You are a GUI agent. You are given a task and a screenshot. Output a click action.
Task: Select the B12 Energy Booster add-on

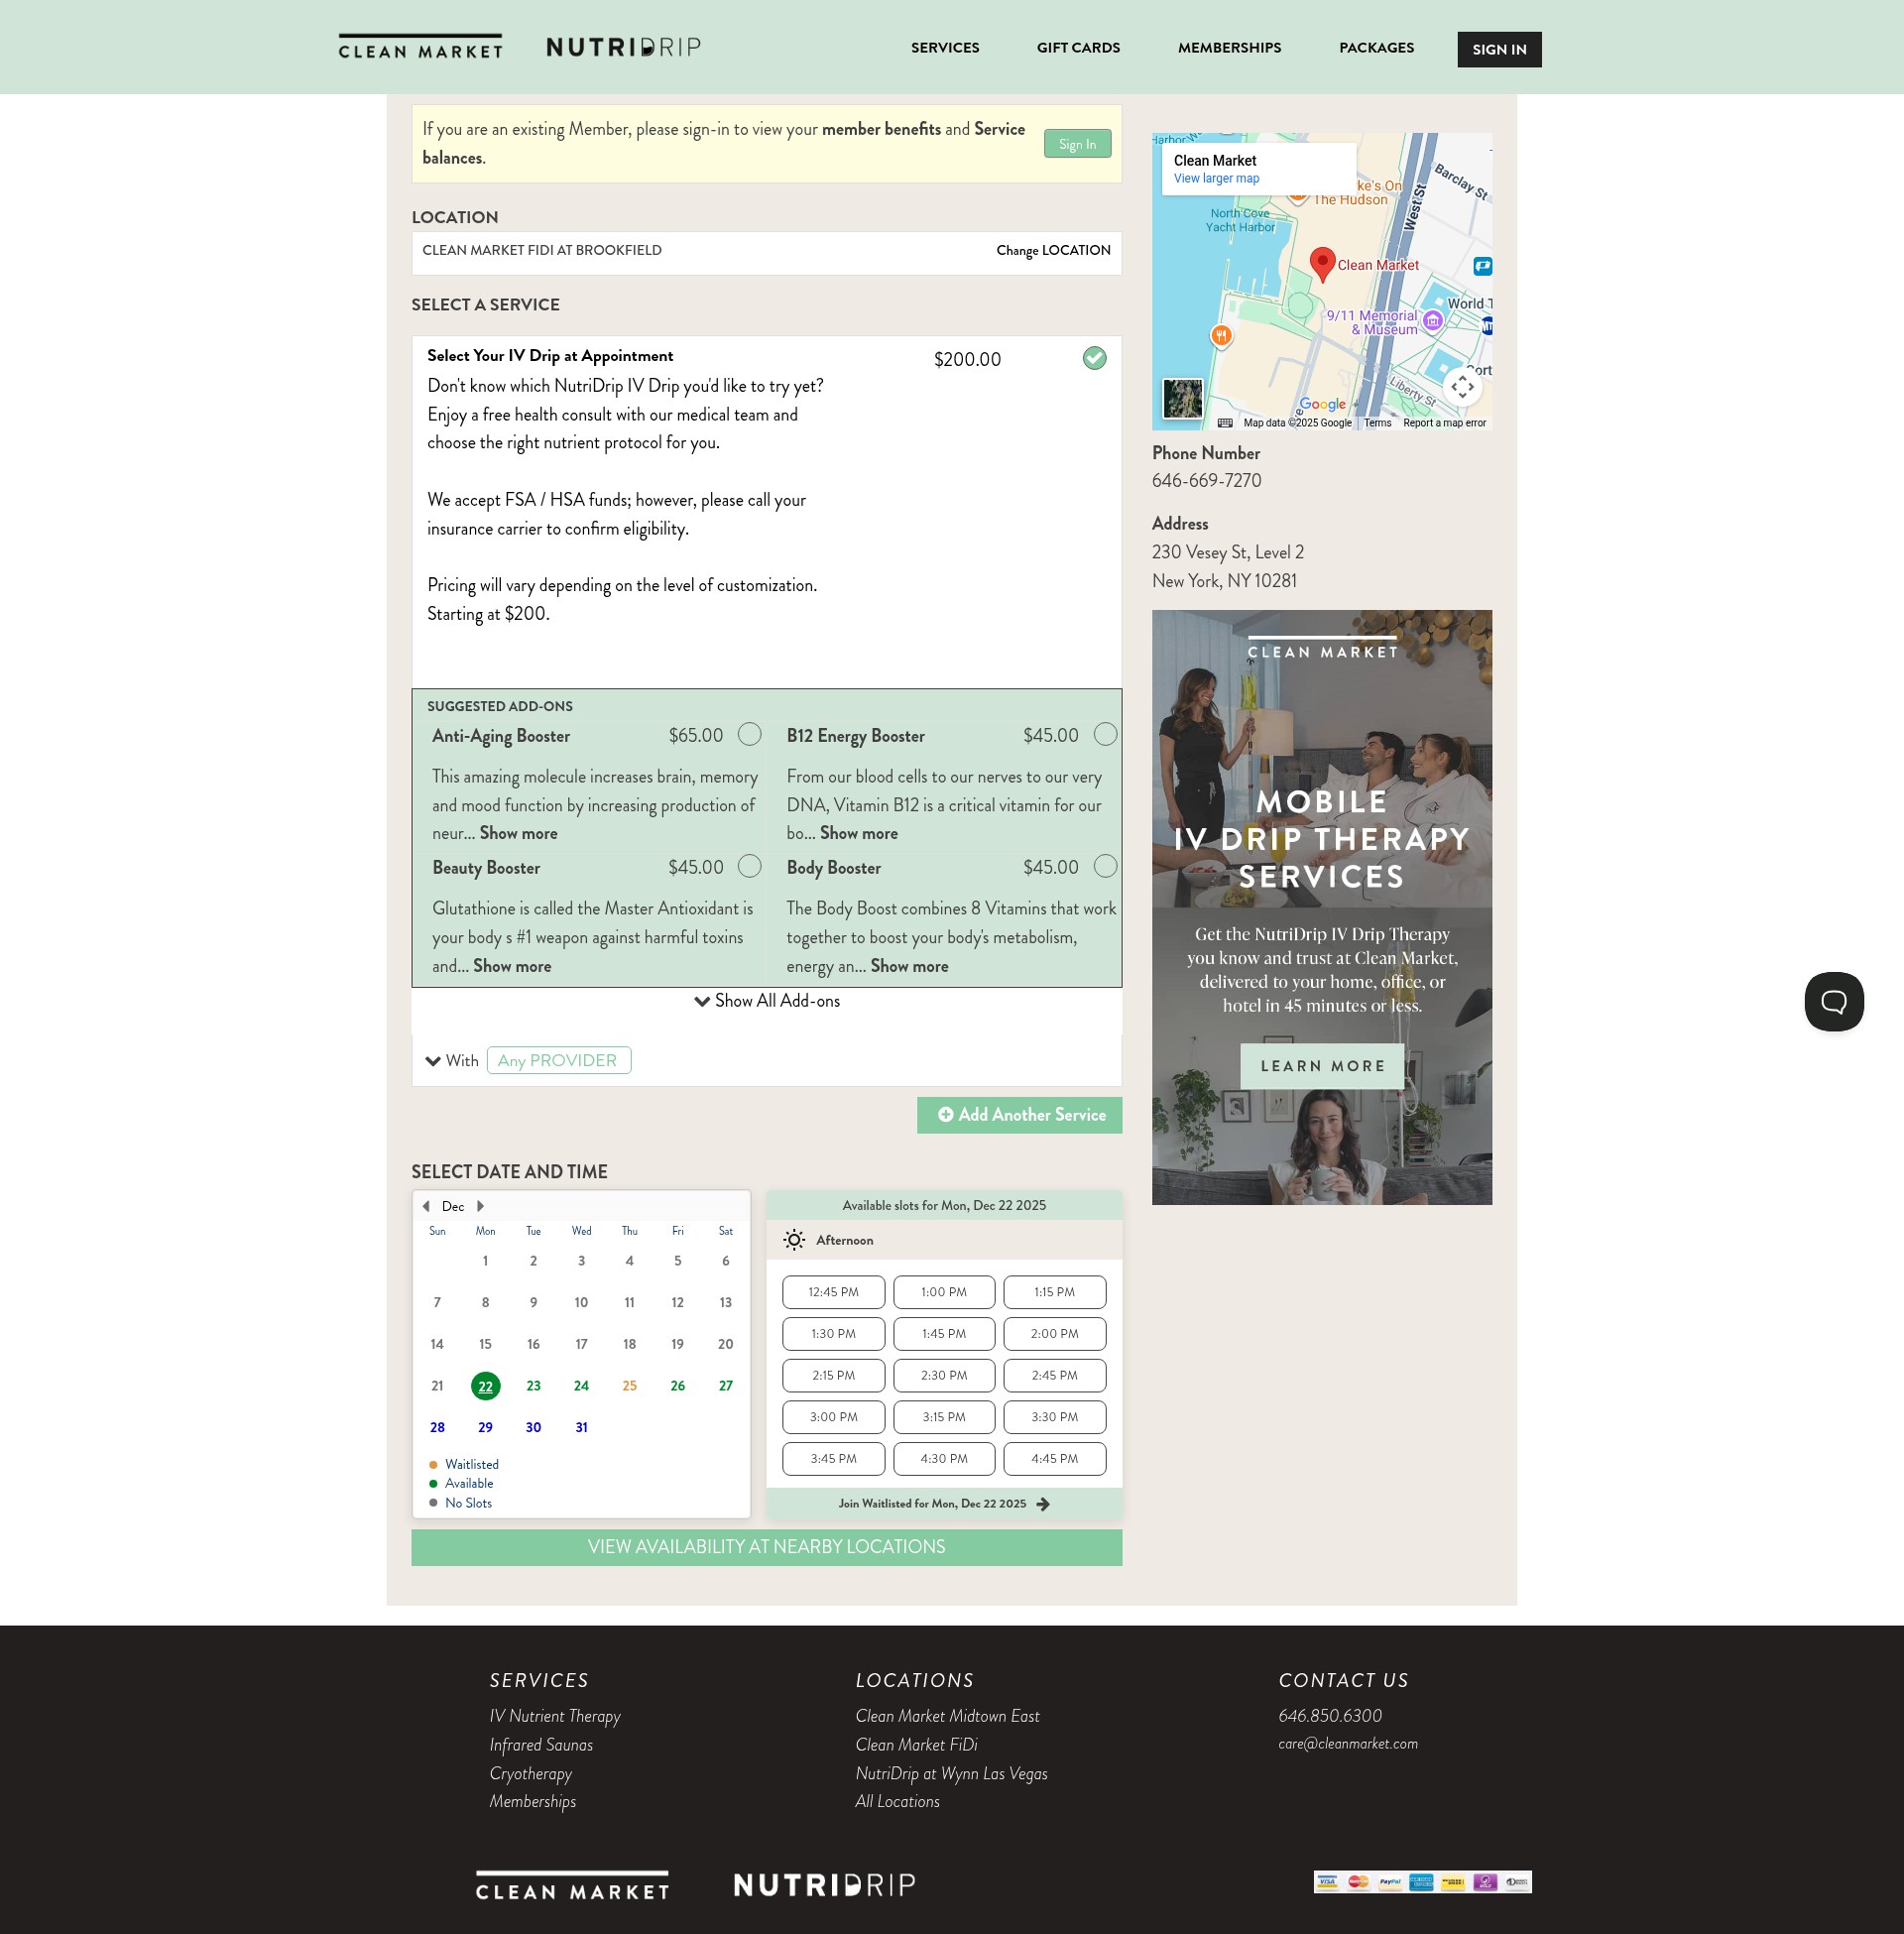click(1105, 735)
